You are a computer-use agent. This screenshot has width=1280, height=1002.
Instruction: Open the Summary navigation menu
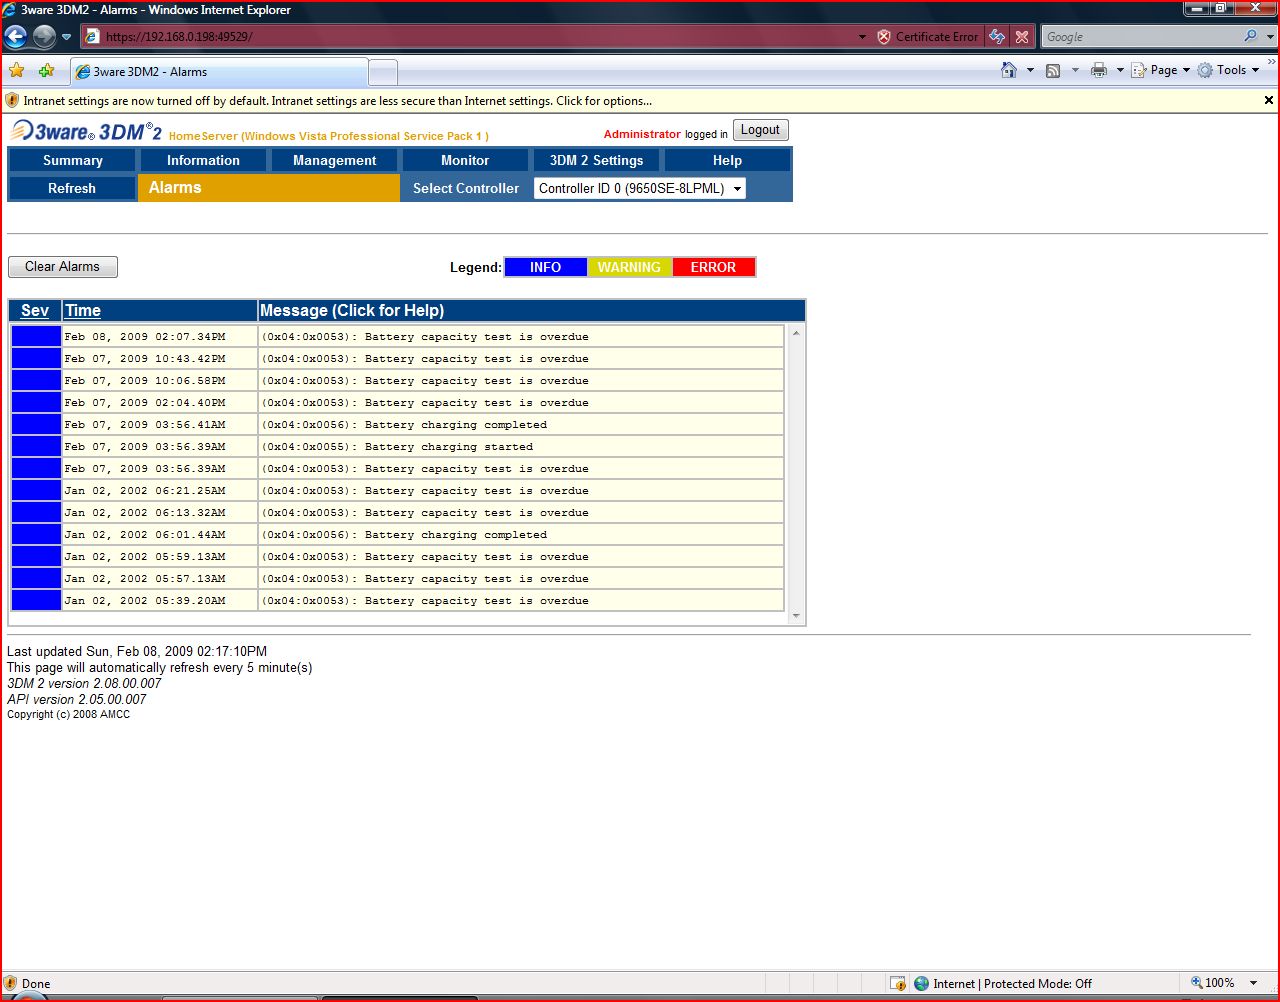click(x=72, y=161)
